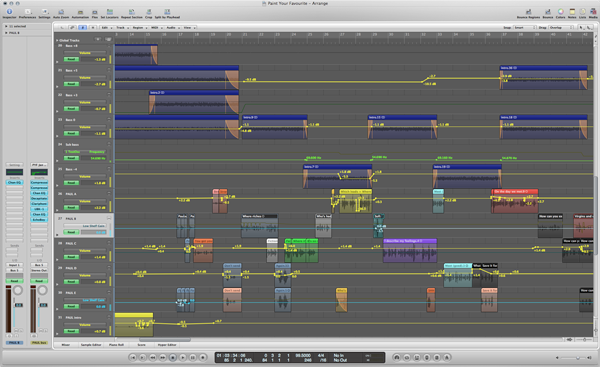Adjust the master volume slider
This screenshot has height=367, width=600.
574,357
